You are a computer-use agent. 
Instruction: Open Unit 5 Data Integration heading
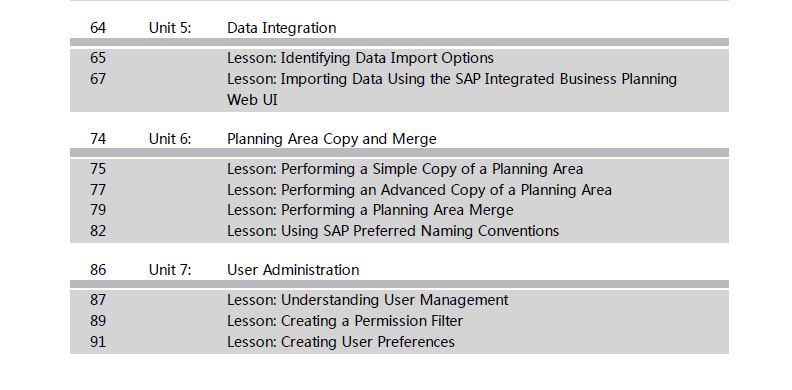(x=281, y=28)
